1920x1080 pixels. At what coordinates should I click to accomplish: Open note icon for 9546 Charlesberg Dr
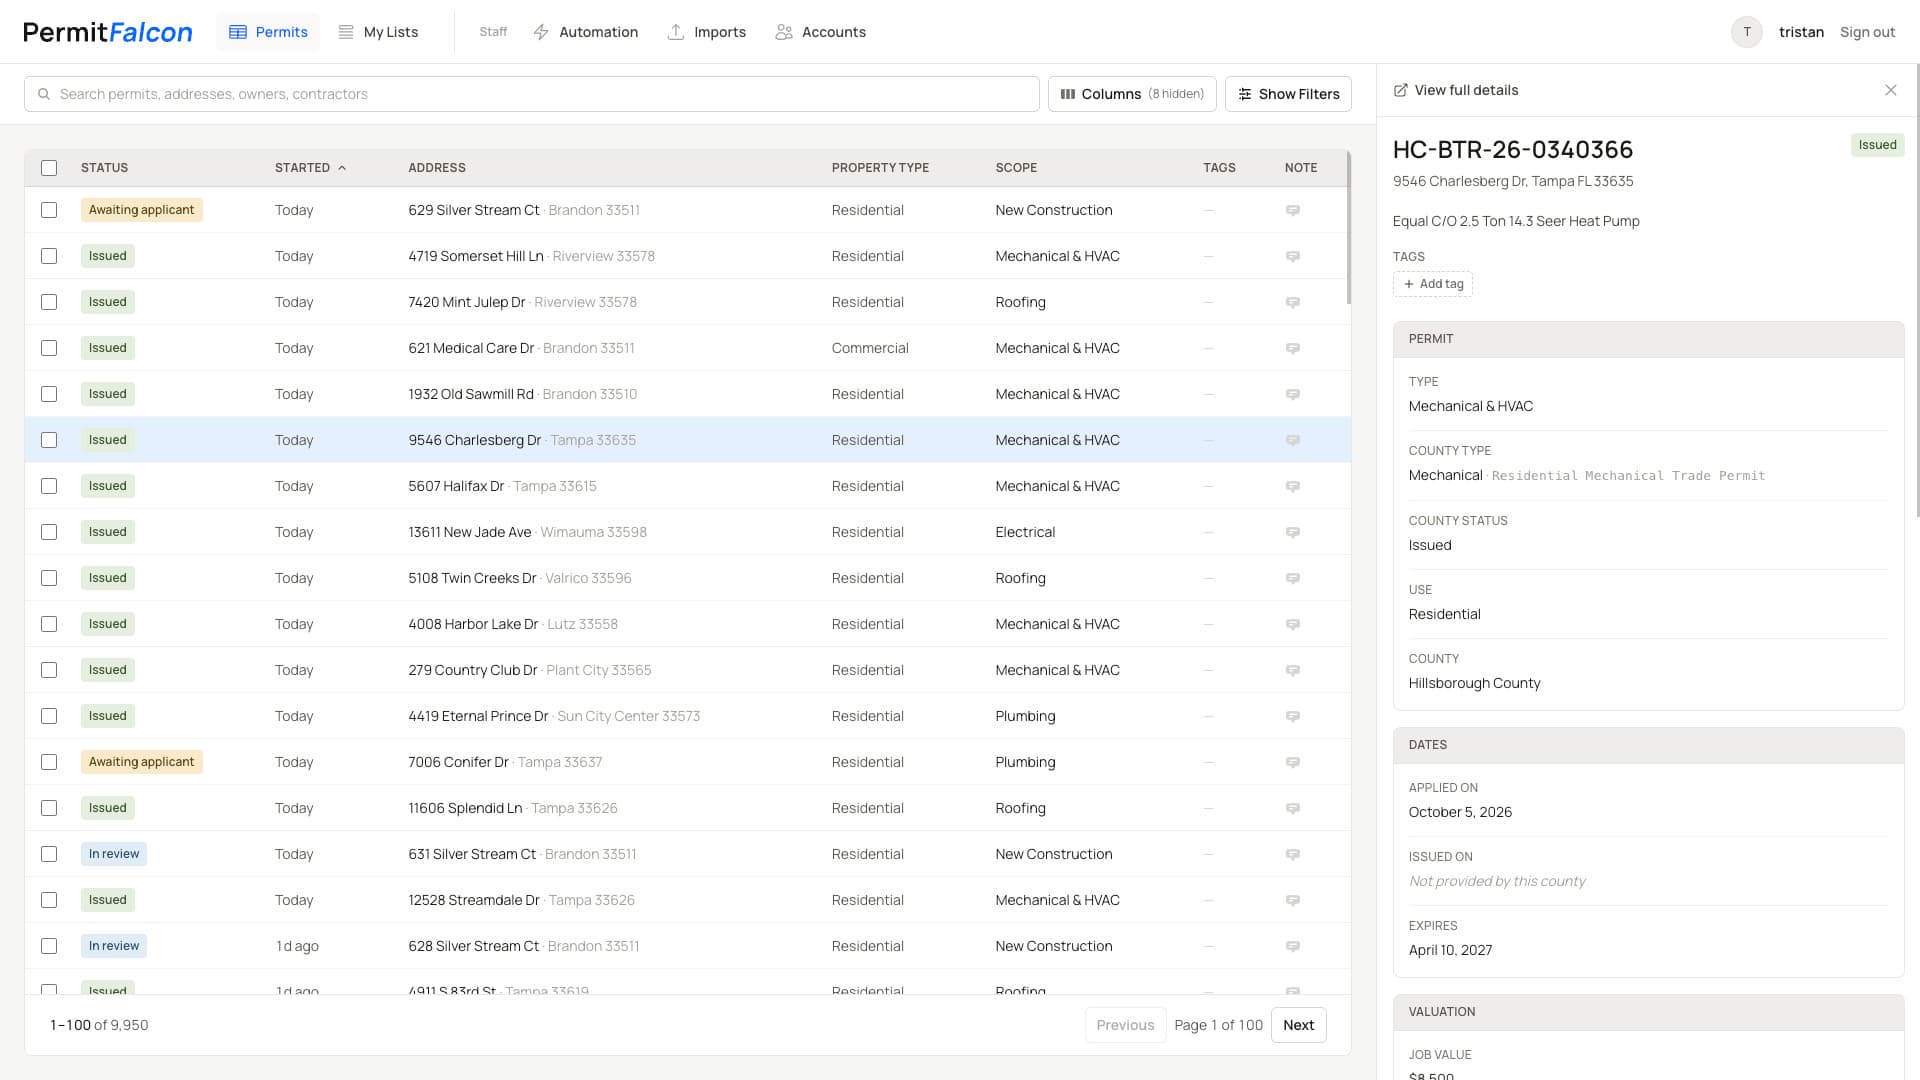1292,440
